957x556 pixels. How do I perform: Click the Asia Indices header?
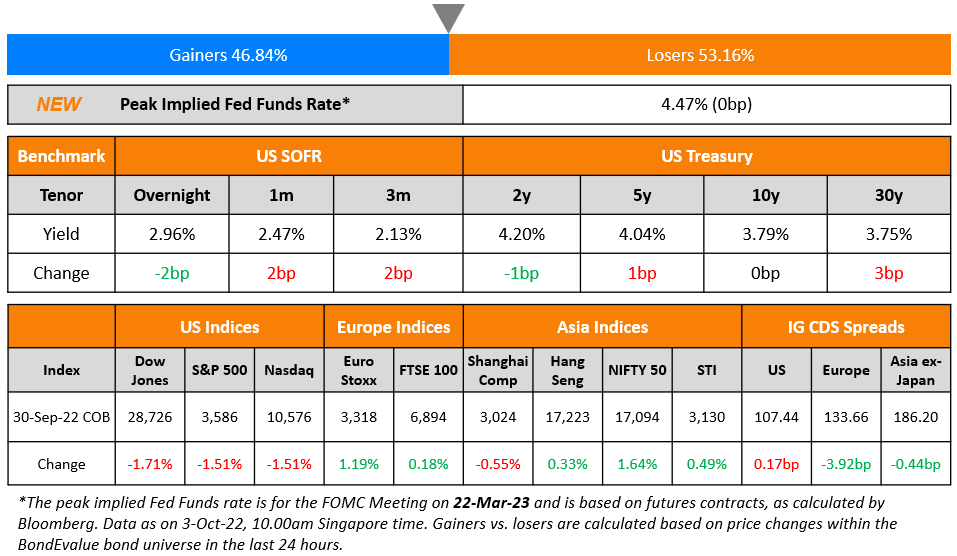coord(602,327)
